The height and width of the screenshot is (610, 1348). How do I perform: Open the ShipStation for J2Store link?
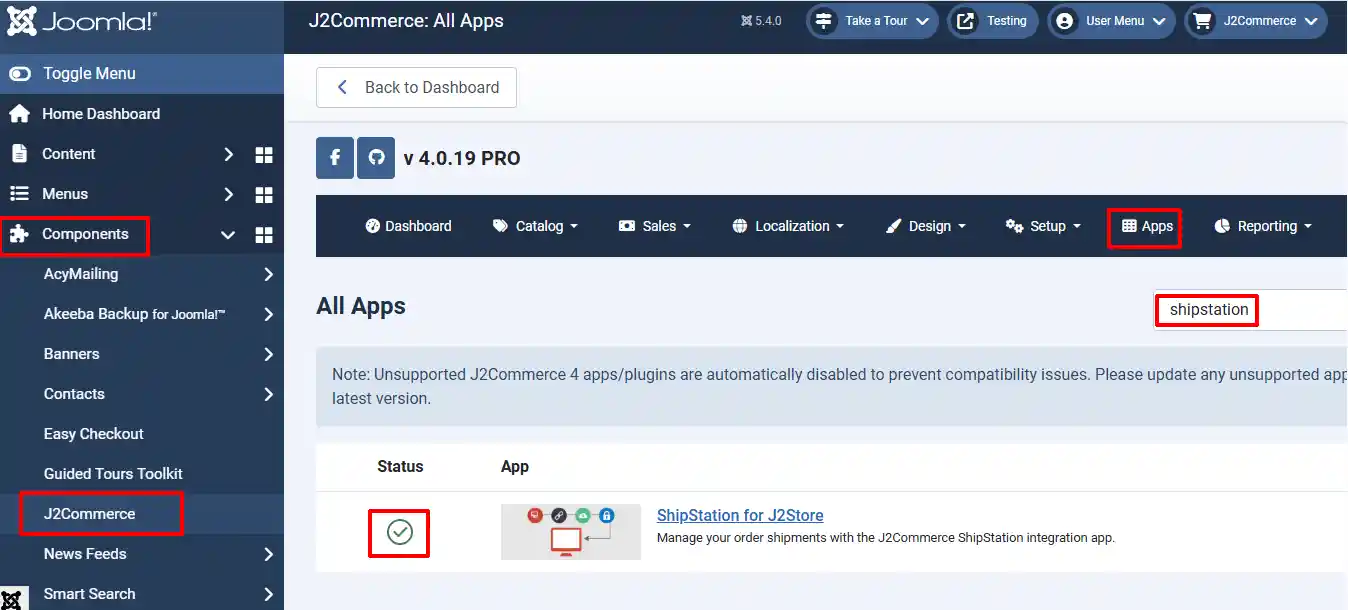pos(740,516)
